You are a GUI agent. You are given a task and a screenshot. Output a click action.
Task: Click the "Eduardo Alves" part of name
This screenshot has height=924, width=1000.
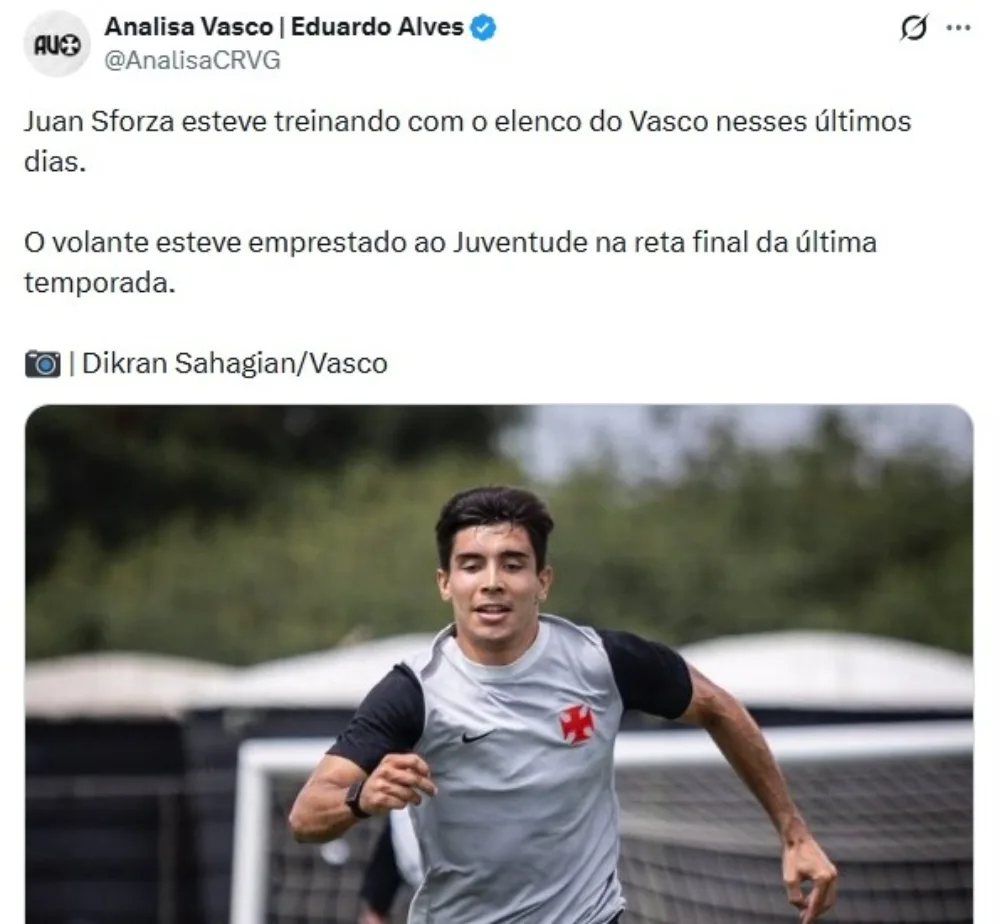click(x=377, y=27)
